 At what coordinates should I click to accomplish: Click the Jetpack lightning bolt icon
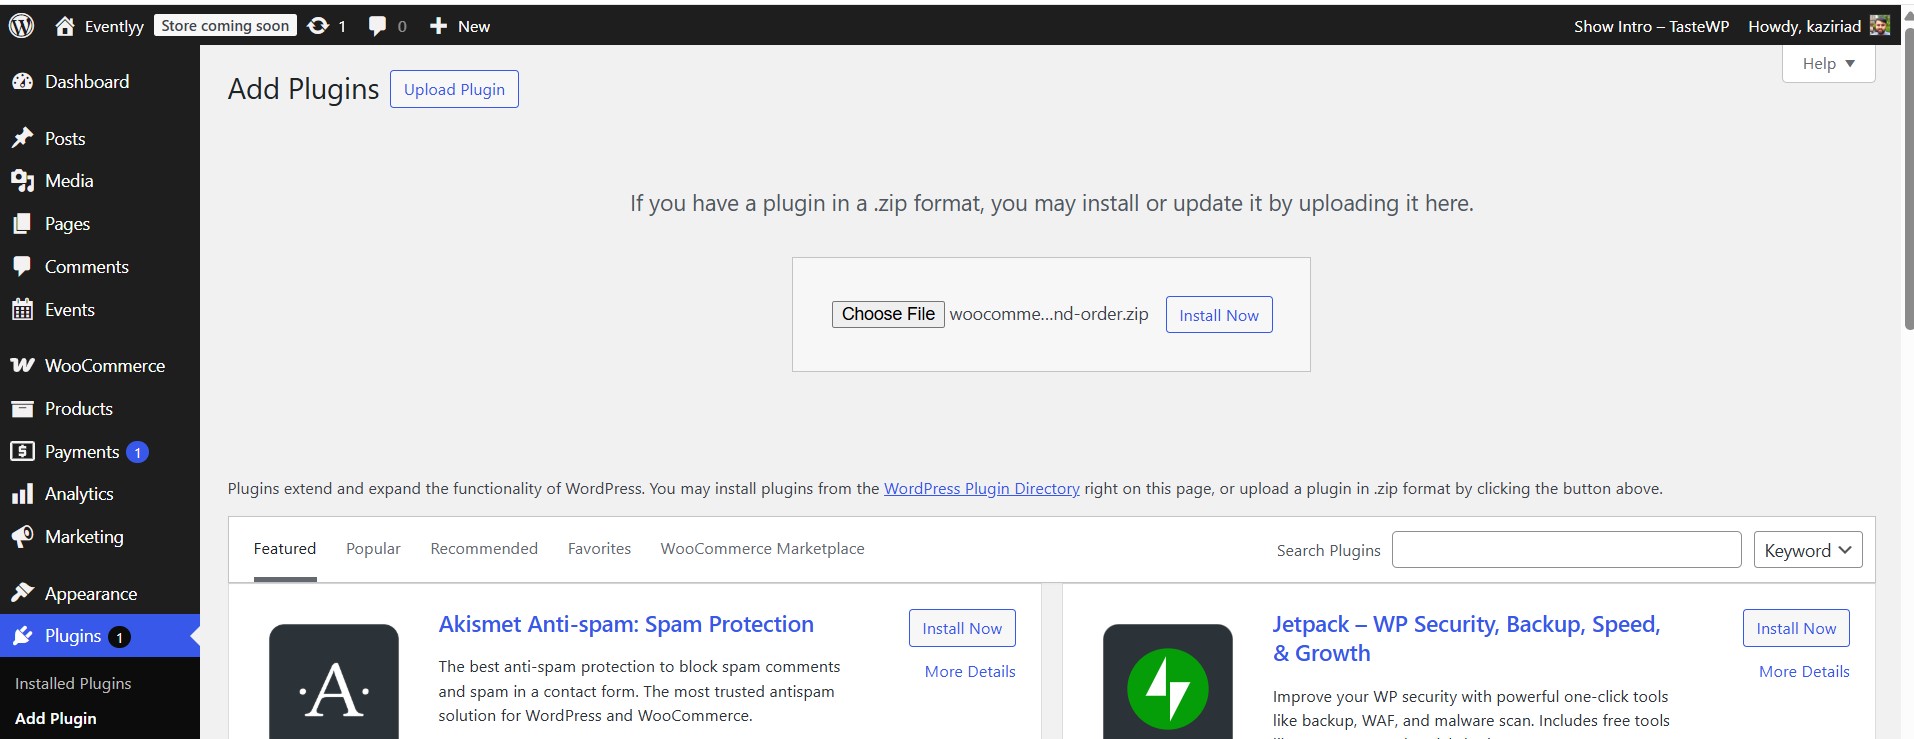tap(1167, 688)
